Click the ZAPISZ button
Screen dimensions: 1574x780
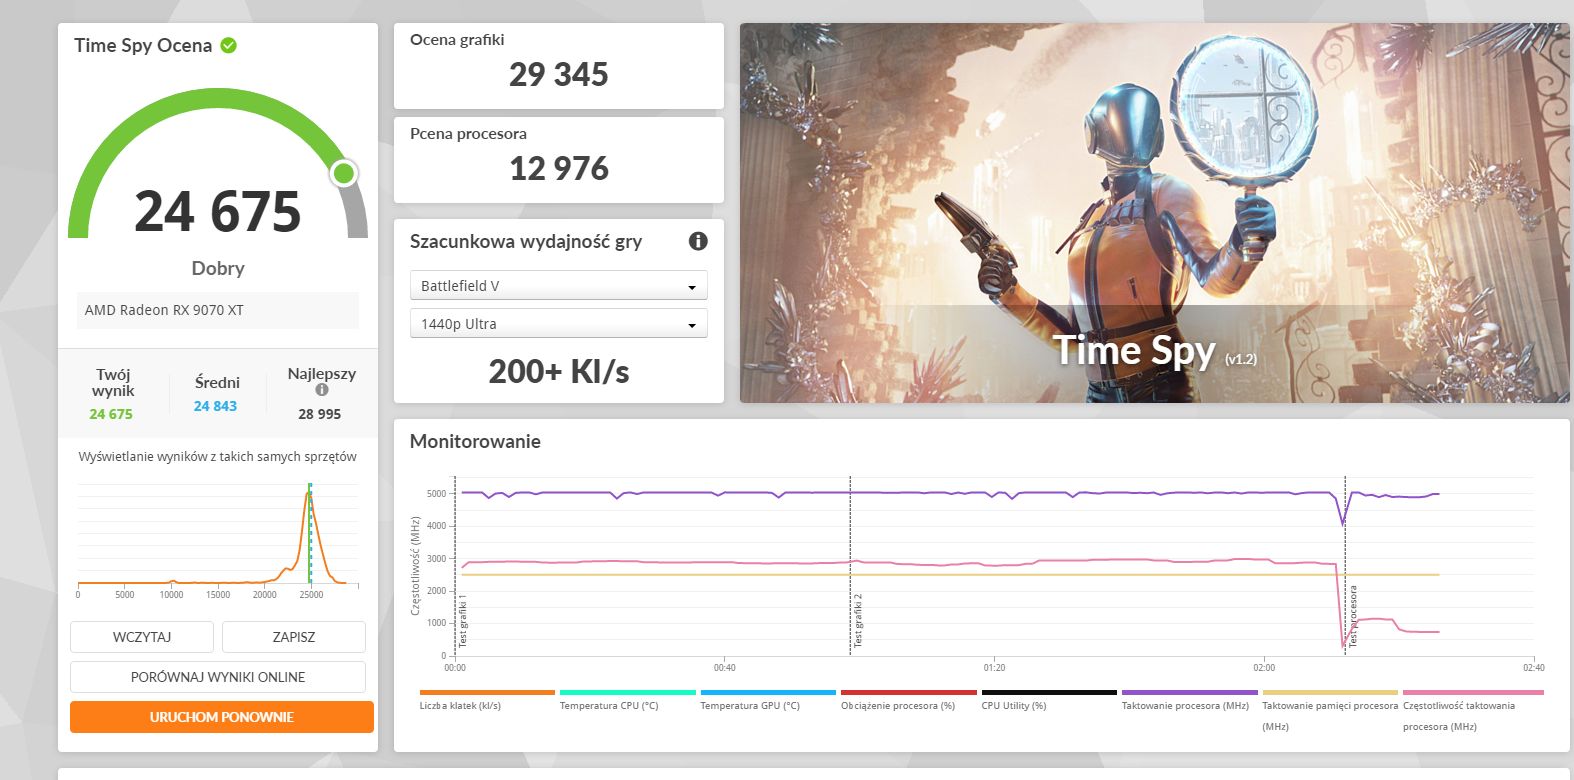click(x=294, y=637)
